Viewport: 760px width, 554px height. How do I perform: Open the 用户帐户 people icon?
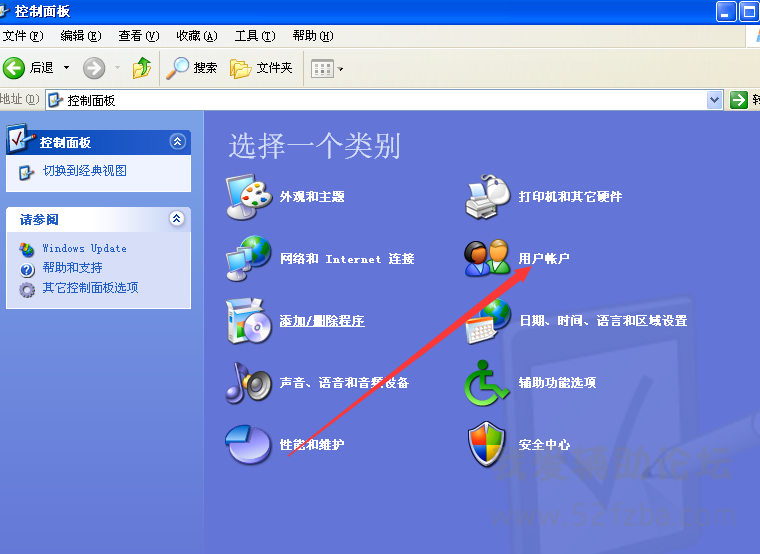tap(487, 258)
